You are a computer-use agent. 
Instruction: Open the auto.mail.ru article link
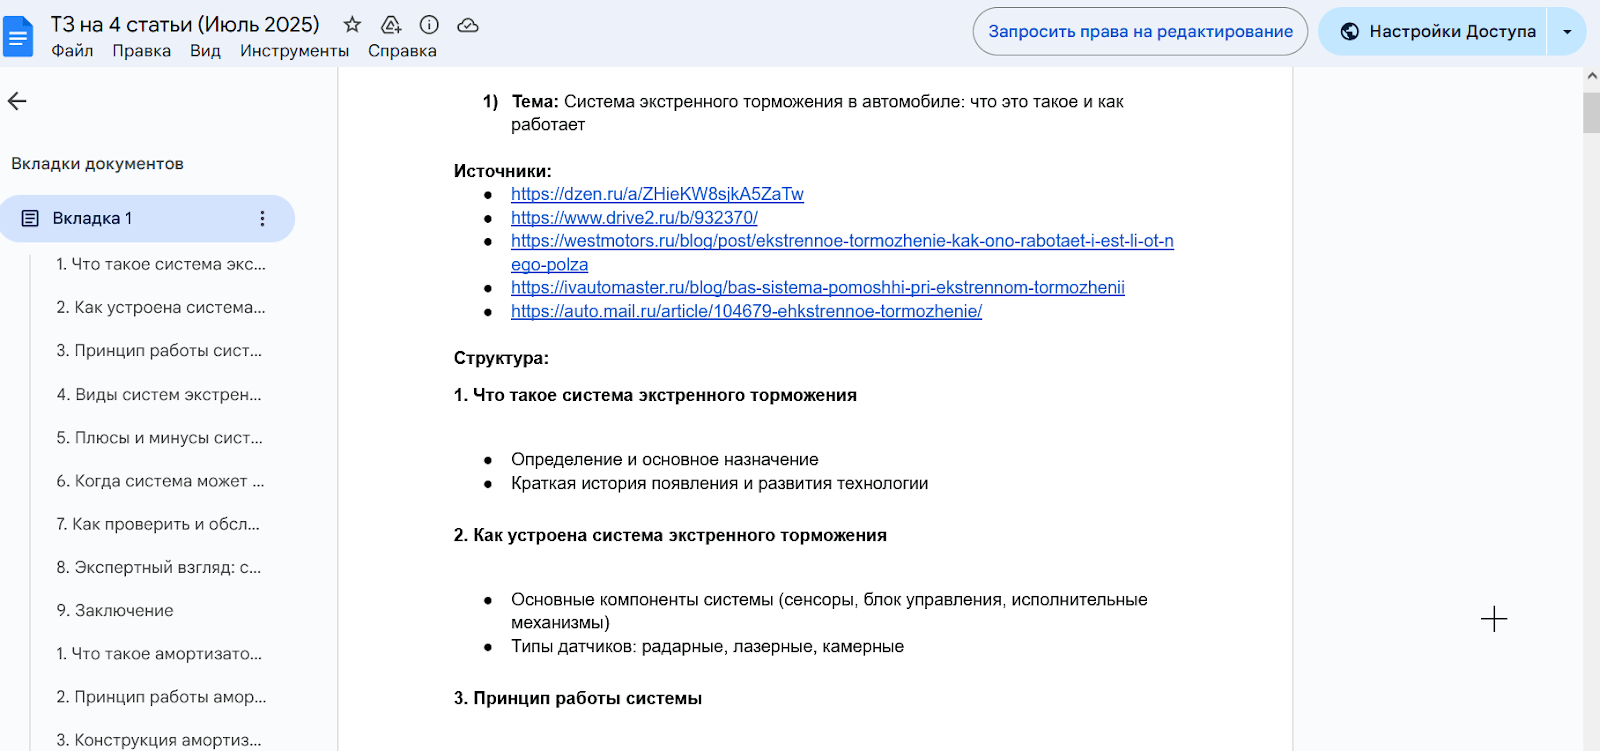pyautogui.click(x=746, y=311)
